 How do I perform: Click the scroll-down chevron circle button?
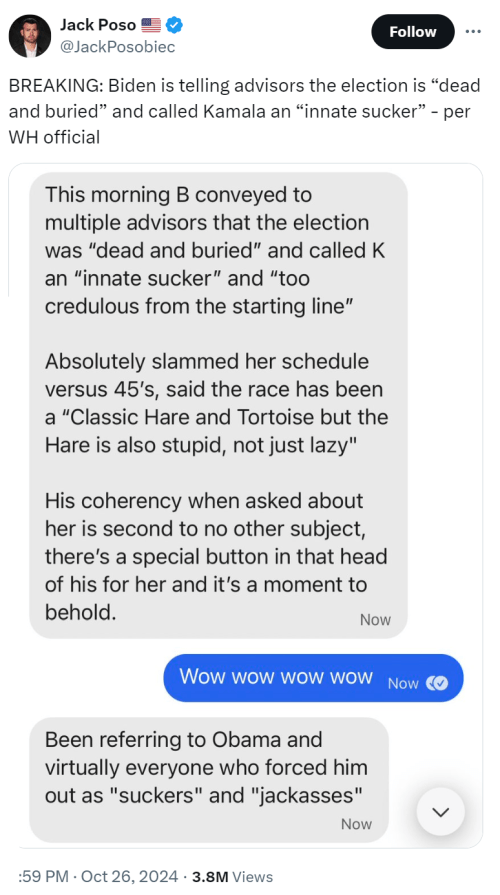(x=441, y=812)
